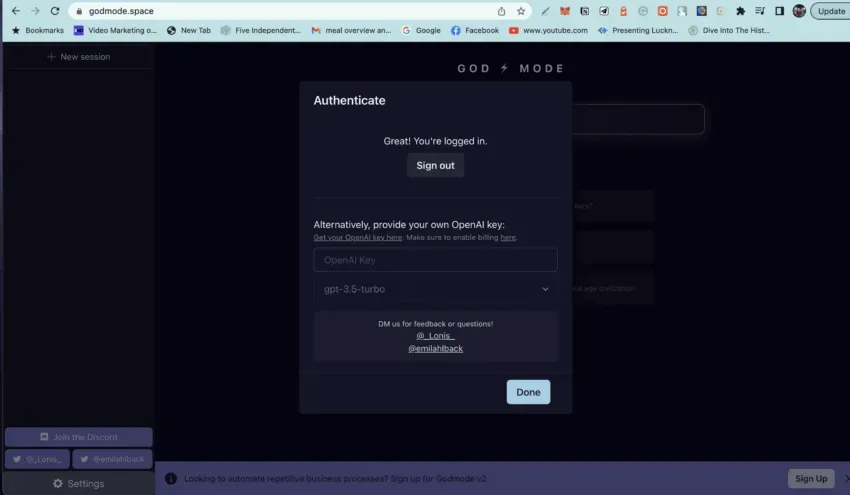Screen dimensions: 850x495
Task: Bookmark this page with the star icon
Action: (x=521, y=11)
